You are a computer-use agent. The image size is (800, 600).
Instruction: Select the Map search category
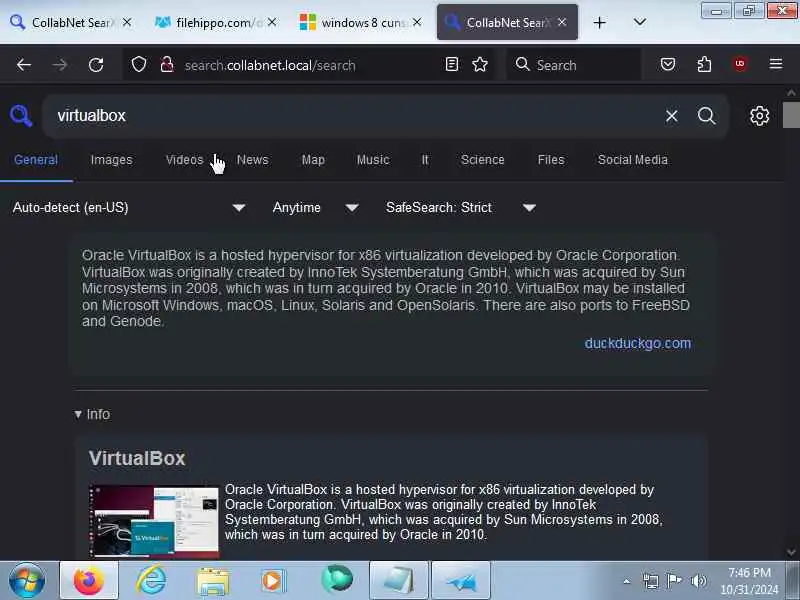[x=313, y=160]
